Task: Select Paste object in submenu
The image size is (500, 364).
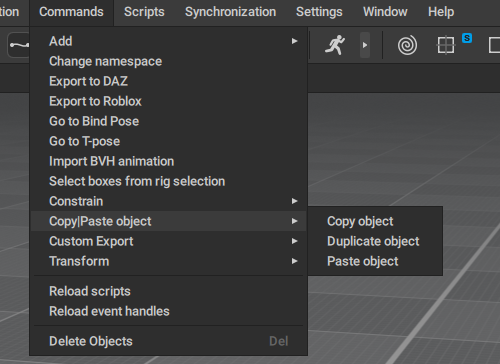Action: click(375, 261)
